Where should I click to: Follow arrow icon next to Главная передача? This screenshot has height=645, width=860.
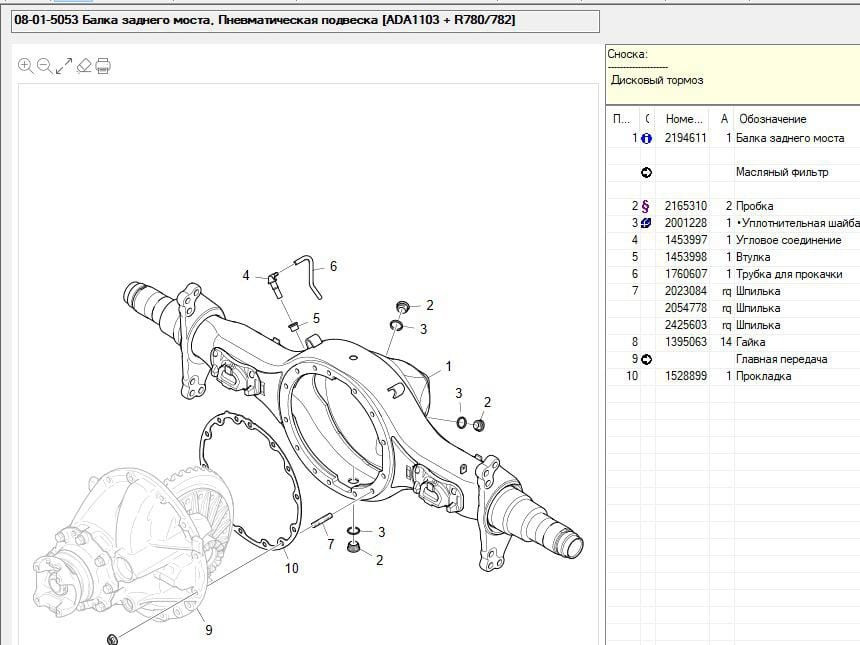[646, 359]
